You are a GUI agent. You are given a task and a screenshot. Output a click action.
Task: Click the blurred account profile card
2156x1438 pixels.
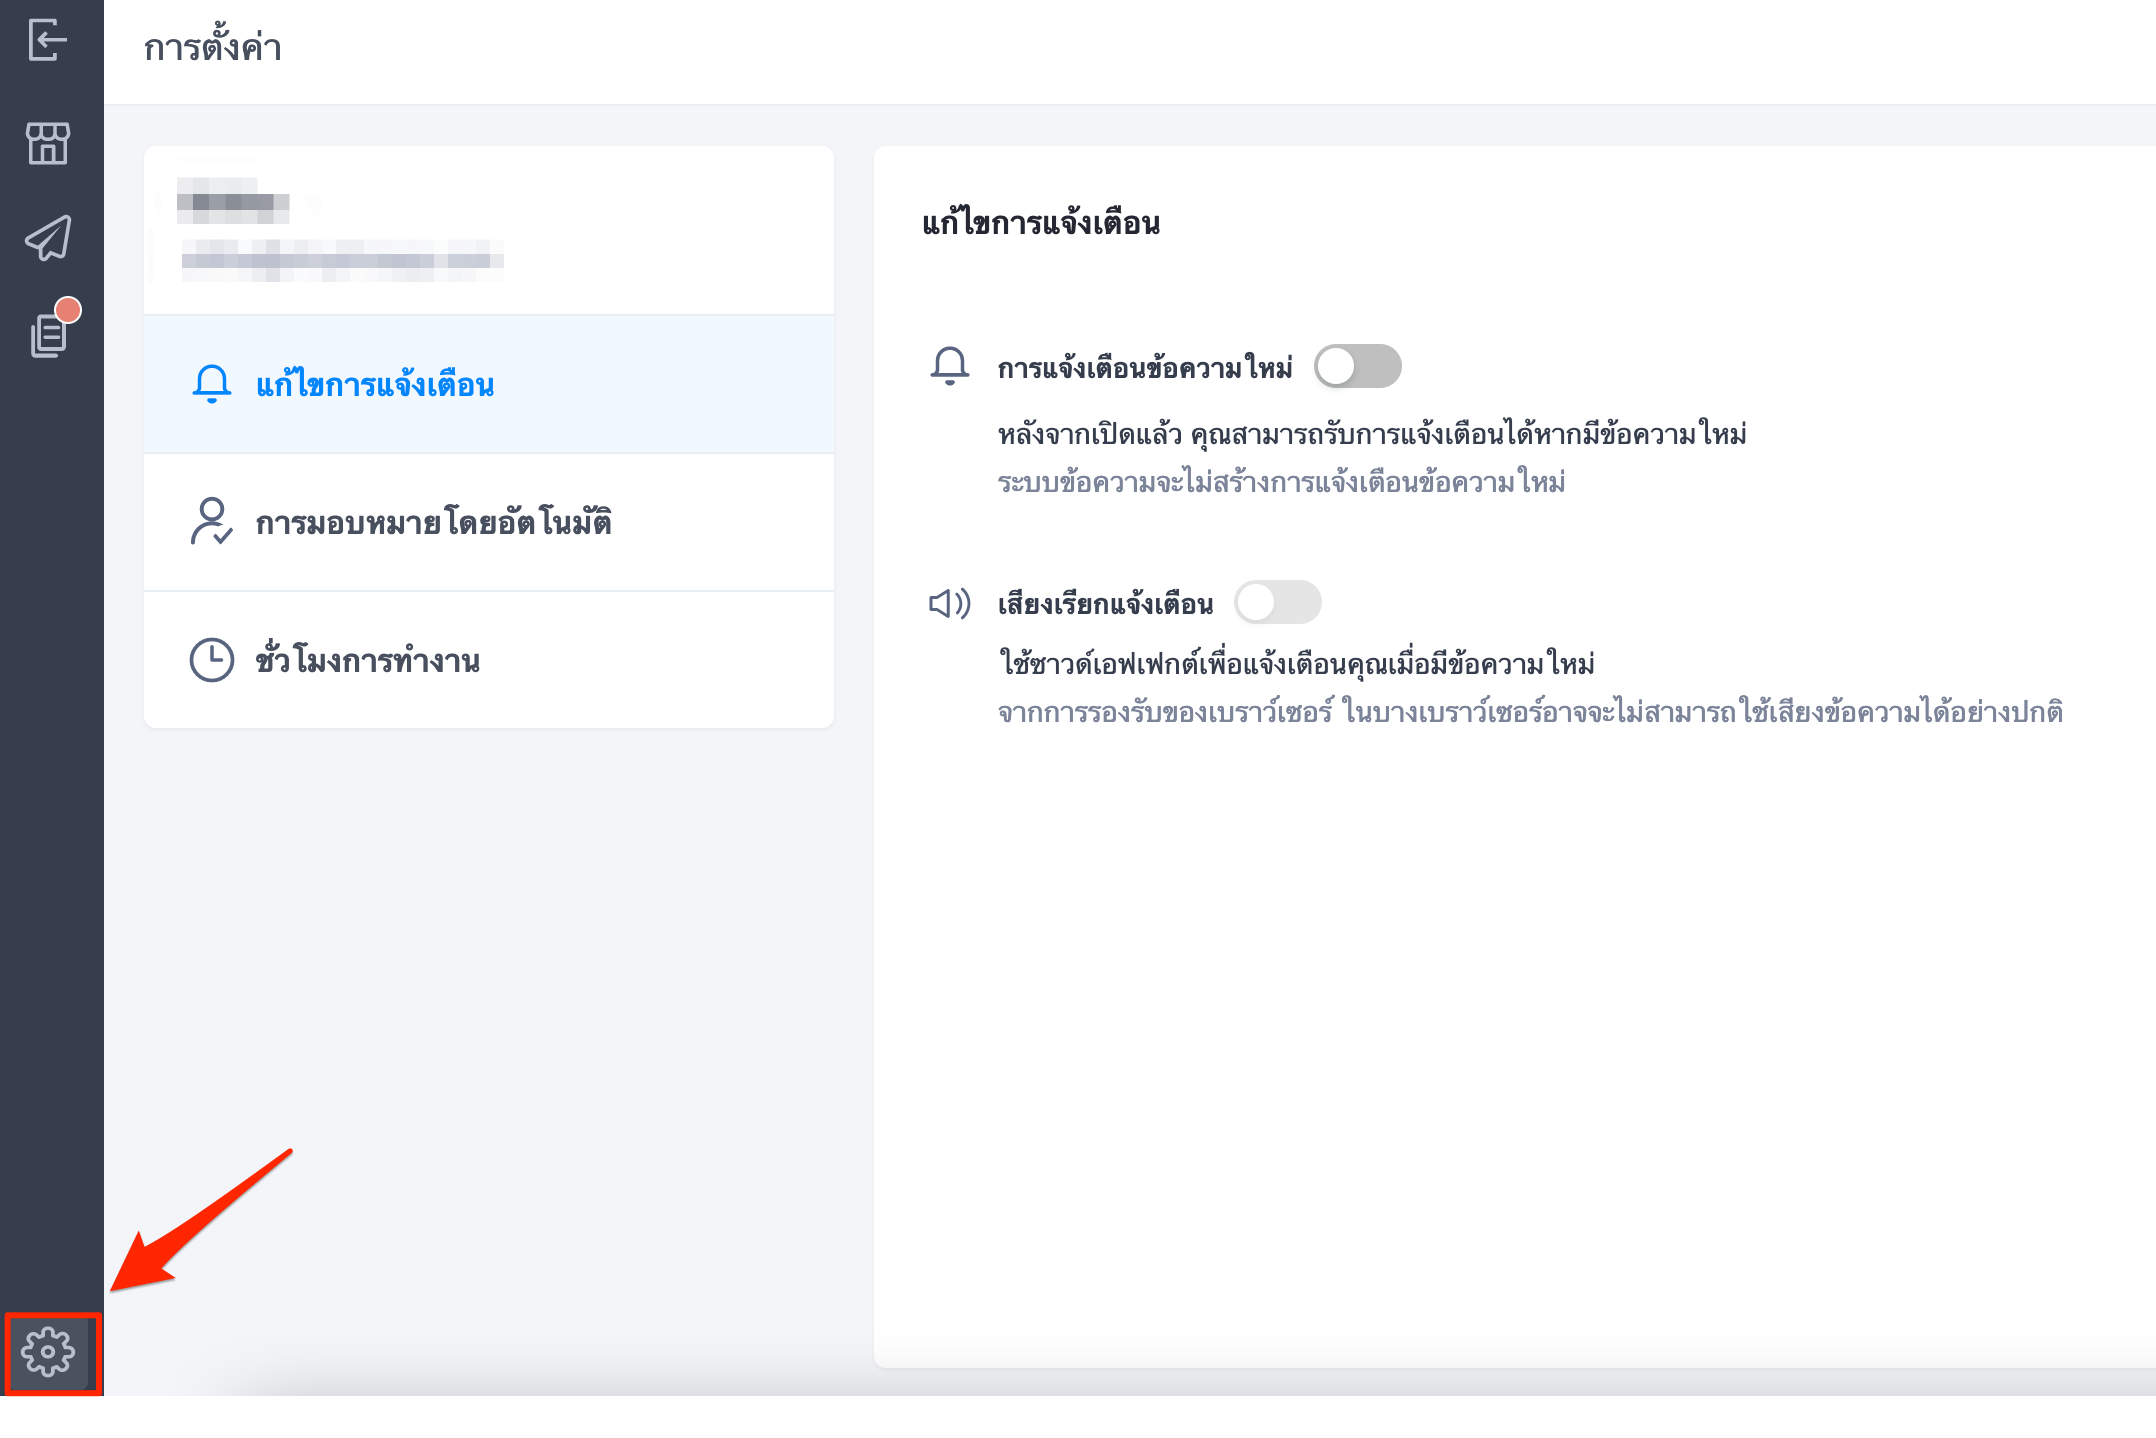pos(488,231)
